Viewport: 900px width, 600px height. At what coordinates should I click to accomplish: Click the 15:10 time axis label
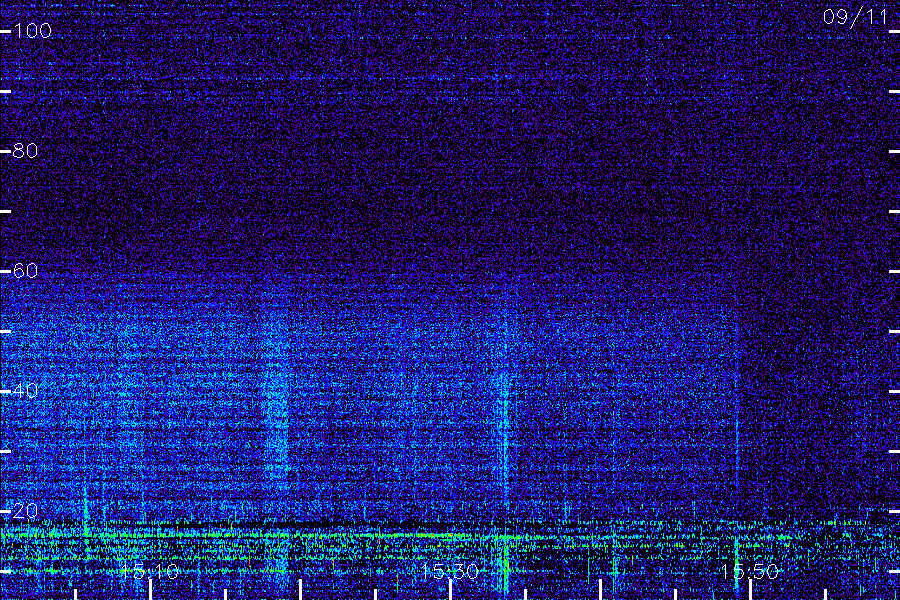click(150, 571)
